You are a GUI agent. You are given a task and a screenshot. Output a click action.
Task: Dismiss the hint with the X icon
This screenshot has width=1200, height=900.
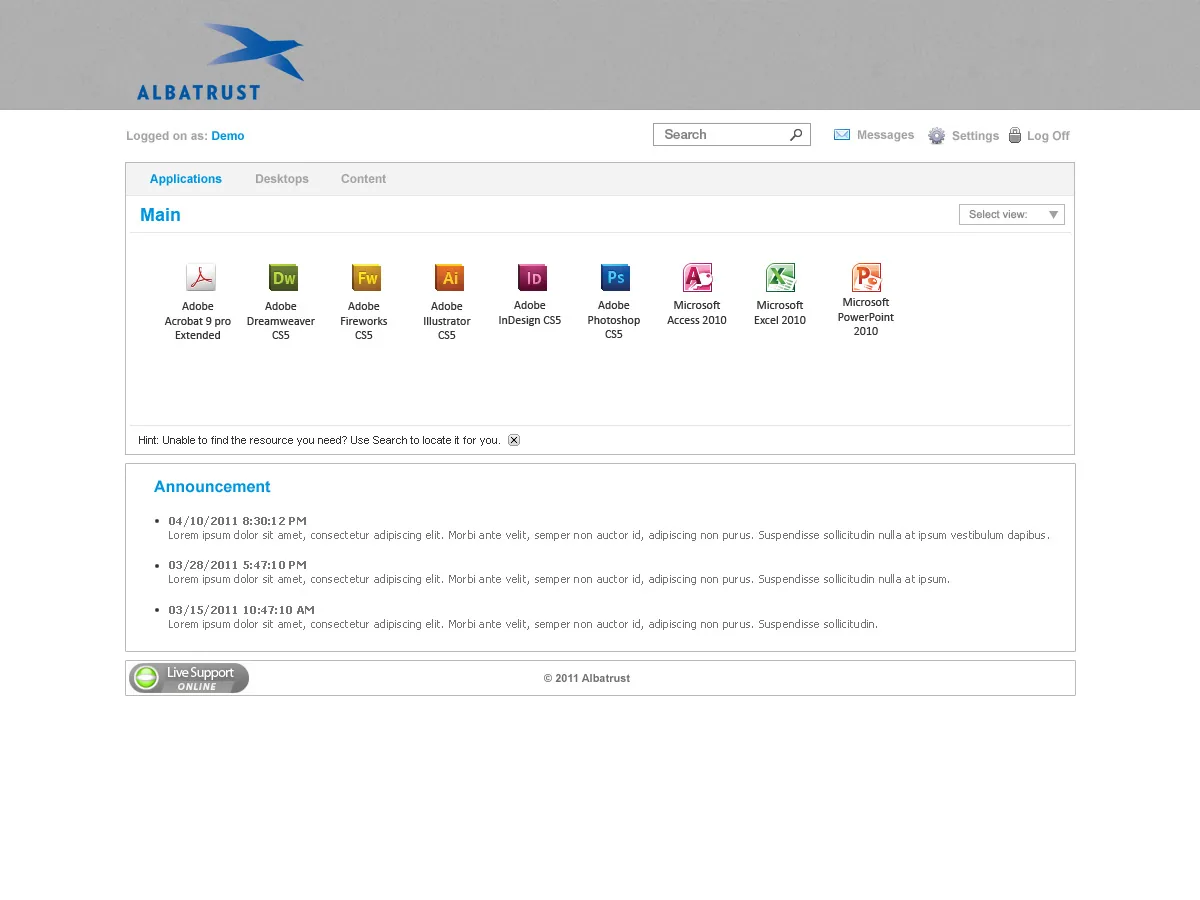tap(514, 440)
